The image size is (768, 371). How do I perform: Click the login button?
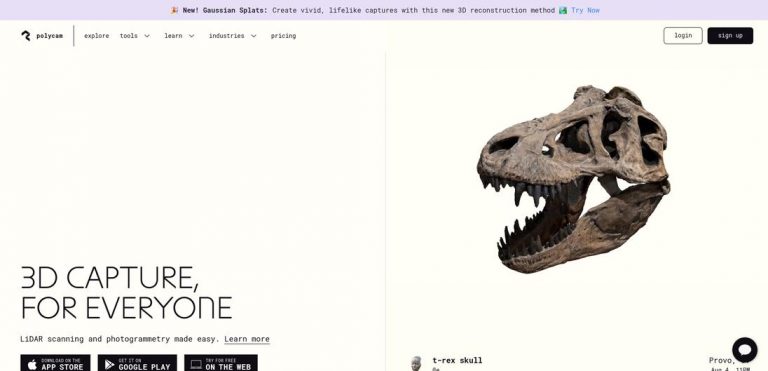tap(683, 36)
